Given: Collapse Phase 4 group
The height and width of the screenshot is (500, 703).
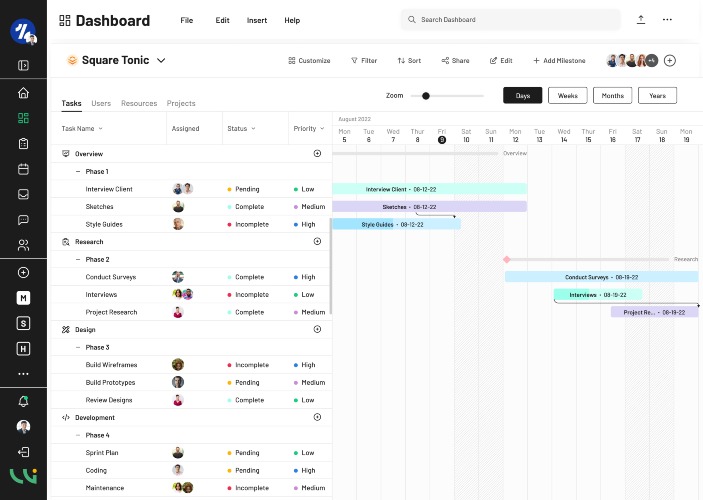Looking at the screenshot, I should coord(78,435).
